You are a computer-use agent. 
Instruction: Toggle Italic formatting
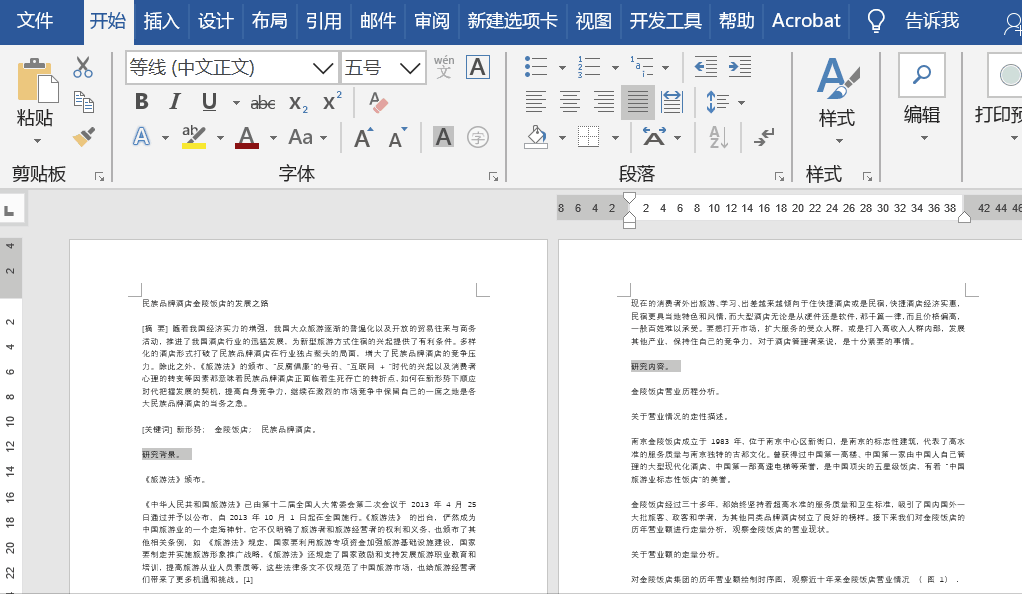click(175, 102)
